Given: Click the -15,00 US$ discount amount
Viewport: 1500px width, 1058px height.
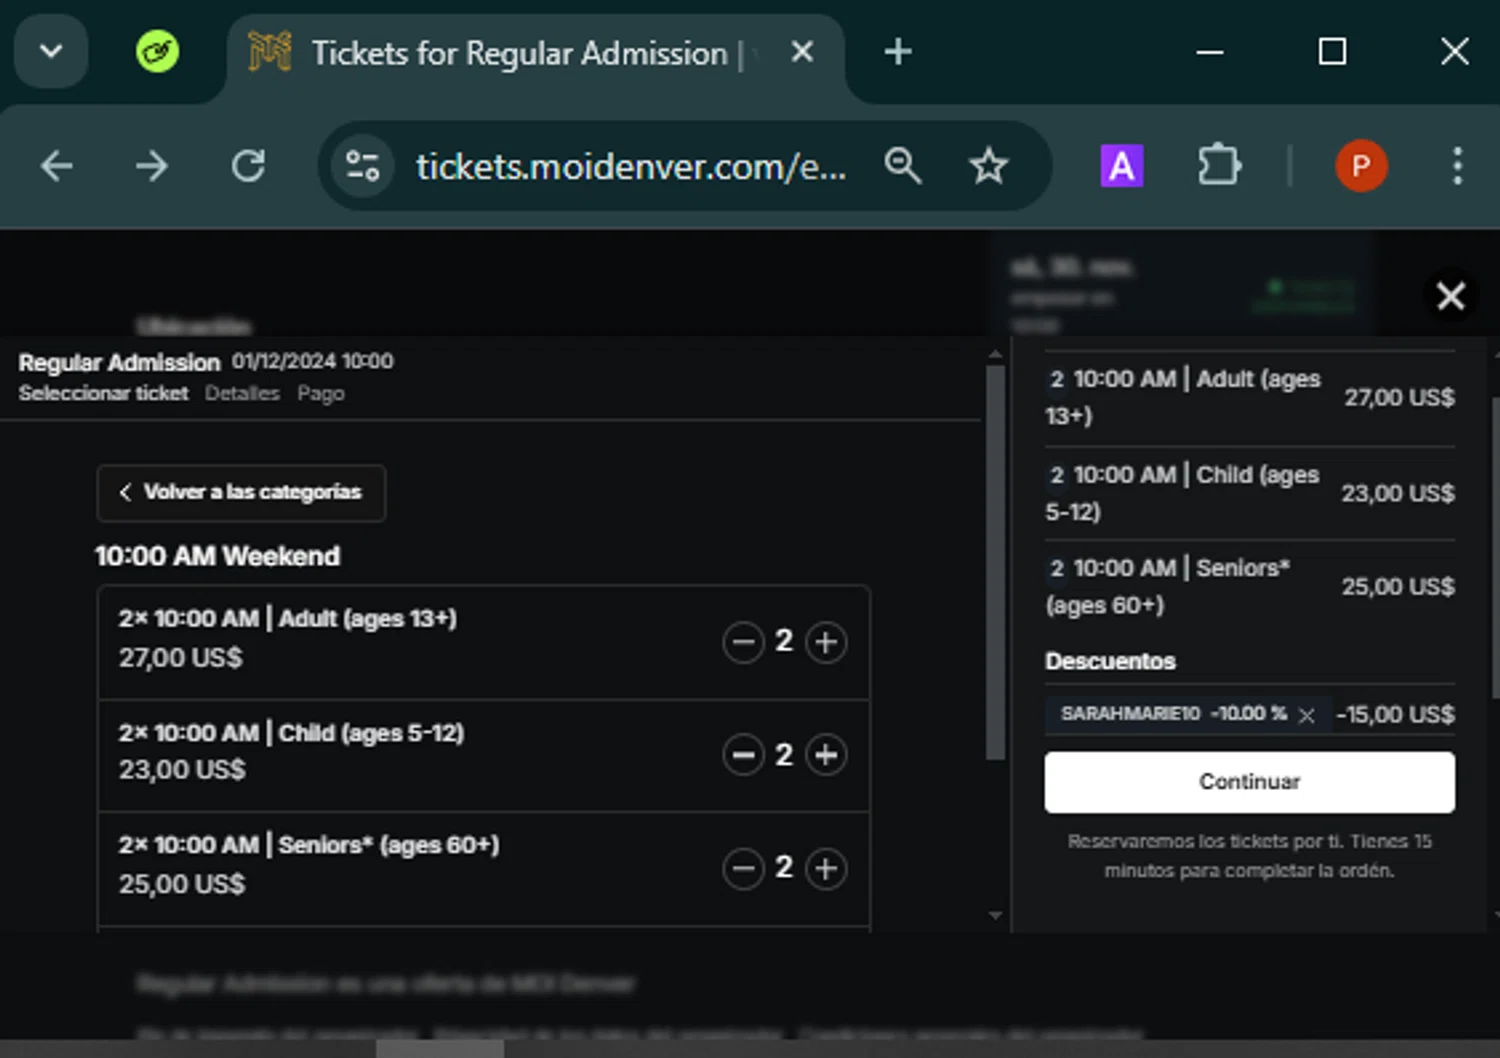Looking at the screenshot, I should pyautogui.click(x=1395, y=714).
